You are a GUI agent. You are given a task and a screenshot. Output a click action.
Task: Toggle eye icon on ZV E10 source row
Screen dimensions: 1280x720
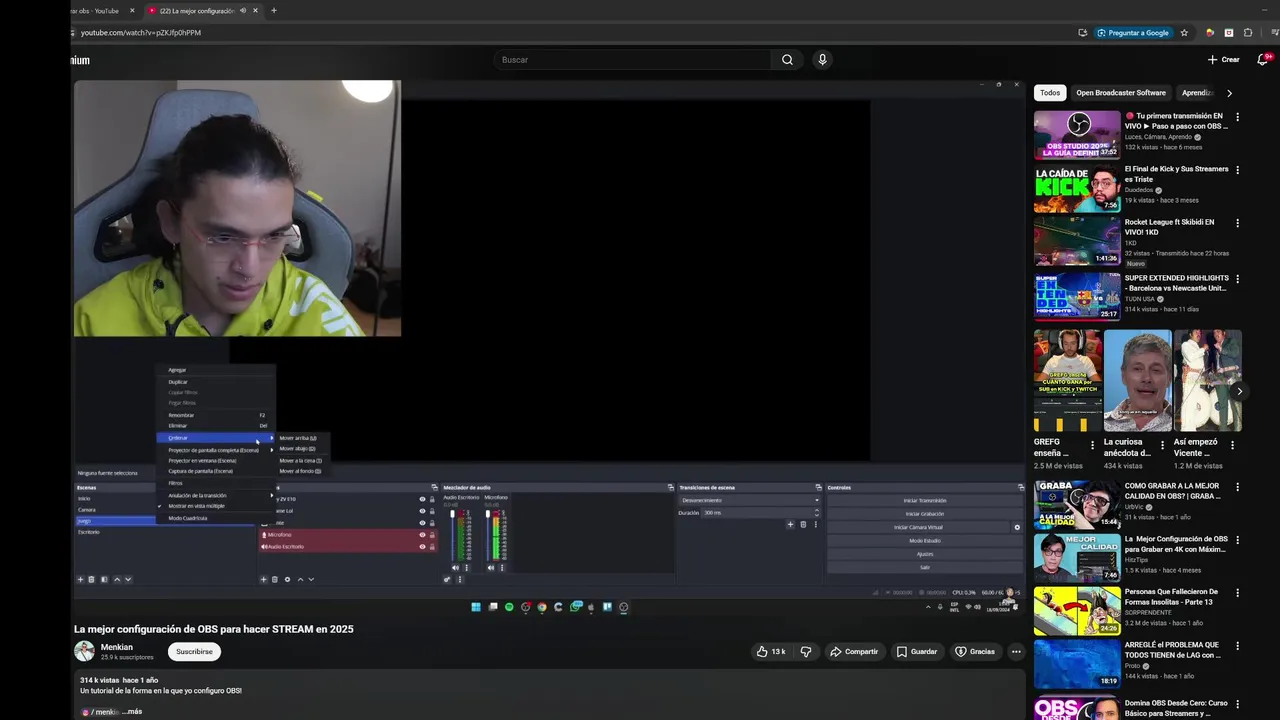coord(422,499)
